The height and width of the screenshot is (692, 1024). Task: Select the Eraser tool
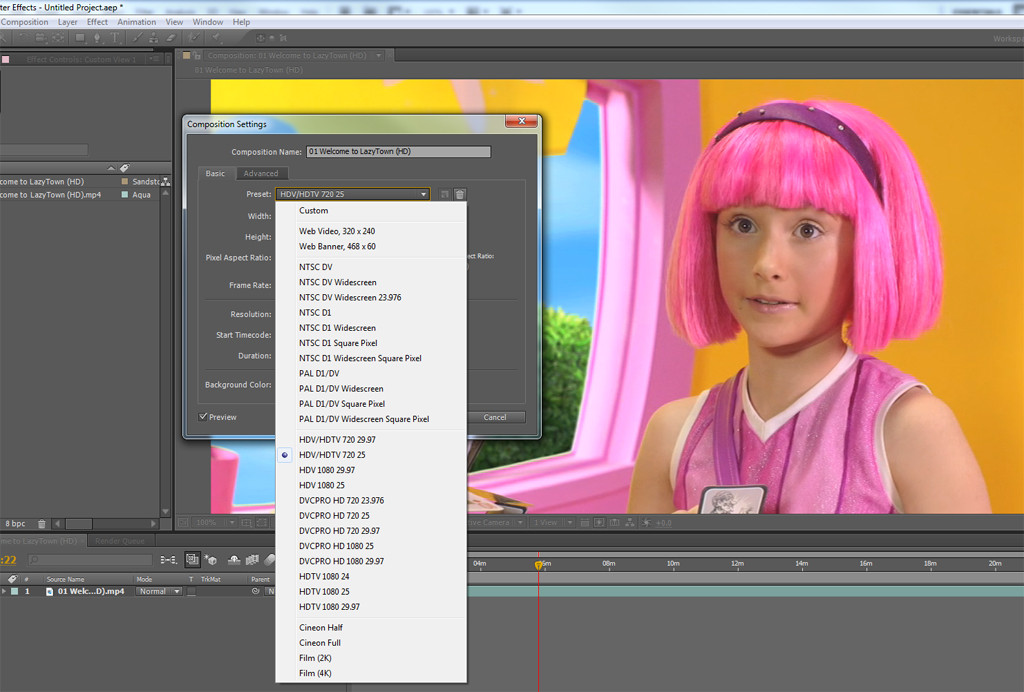tap(170, 38)
